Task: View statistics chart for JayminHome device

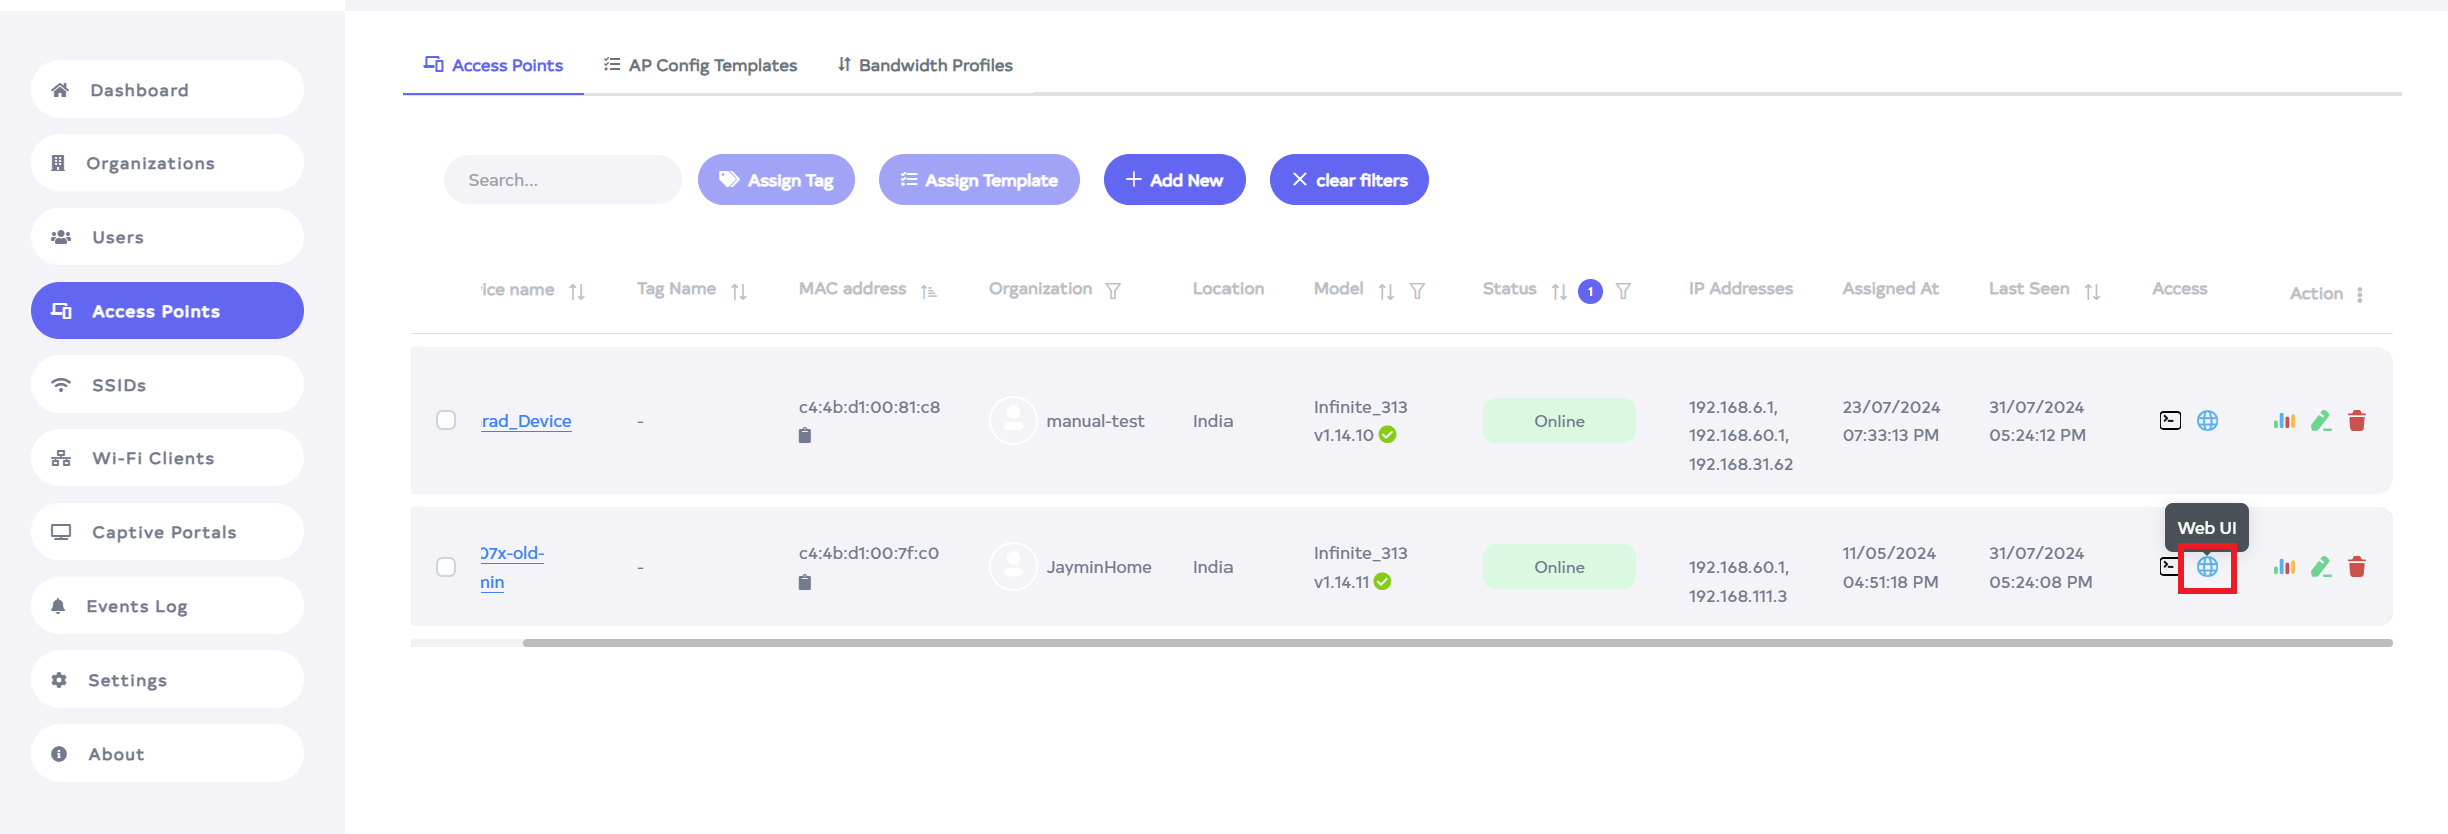Action: click(2283, 567)
